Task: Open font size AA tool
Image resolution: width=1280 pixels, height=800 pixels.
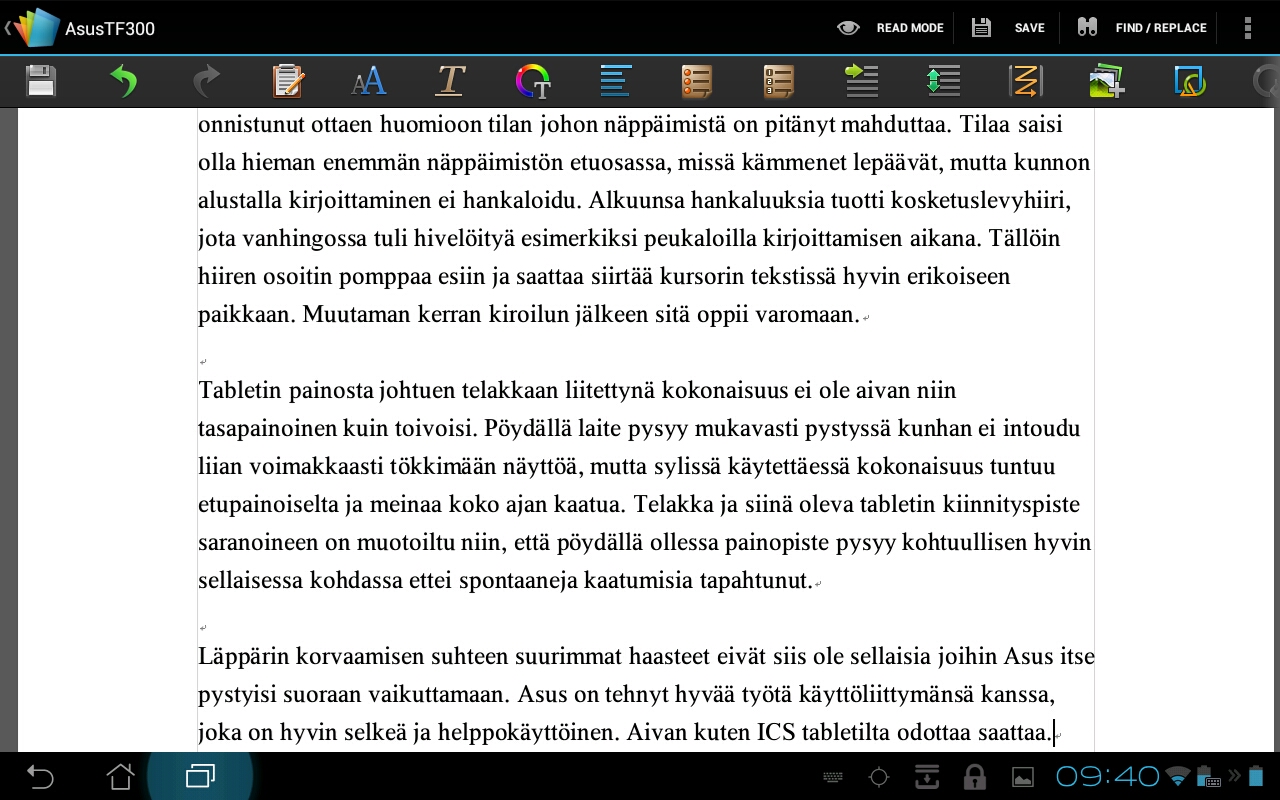Action: coord(369,81)
